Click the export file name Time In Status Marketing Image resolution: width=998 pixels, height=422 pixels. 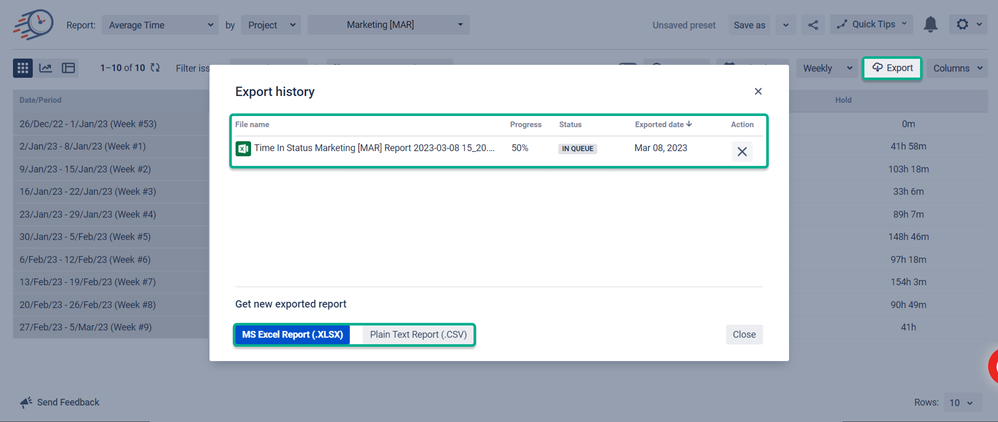coord(374,148)
